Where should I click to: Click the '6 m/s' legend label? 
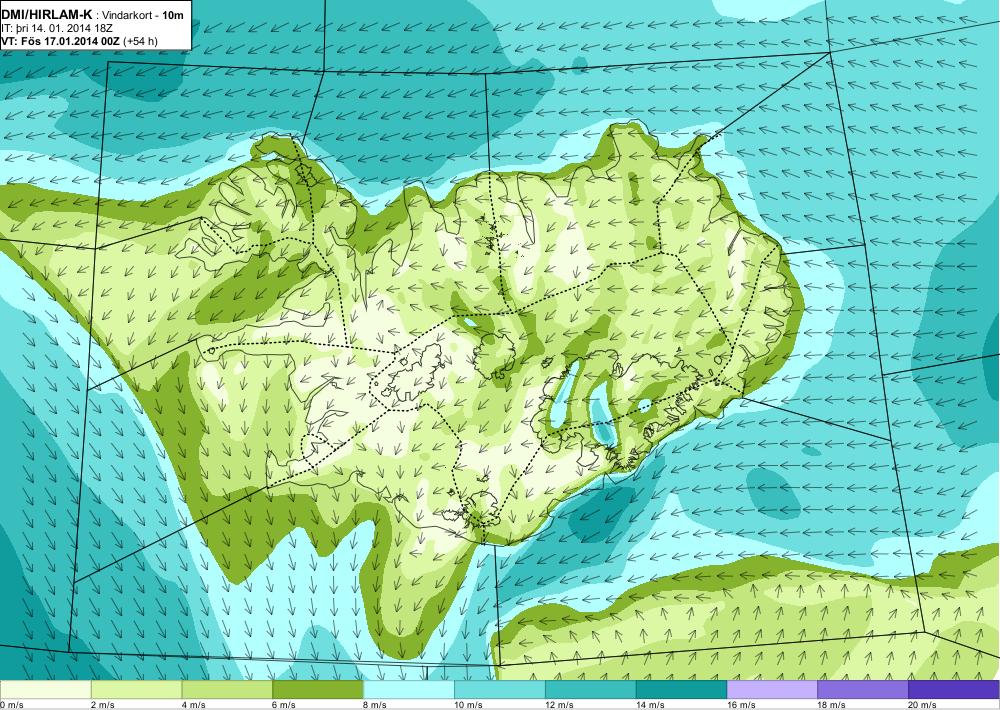click(x=284, y=705)
